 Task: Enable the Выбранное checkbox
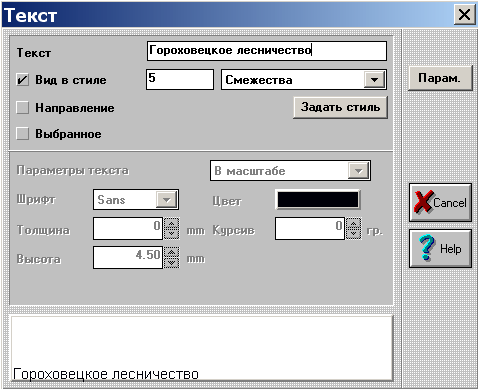pos(23,134)
